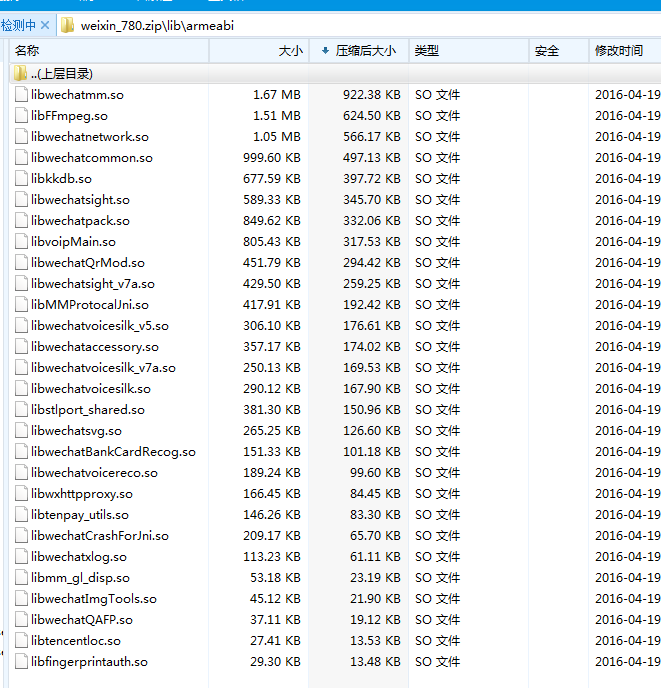The image size is (661, 688).
Task: Click libwechatsight_v7a.so file icon
Action: point(21,284)
